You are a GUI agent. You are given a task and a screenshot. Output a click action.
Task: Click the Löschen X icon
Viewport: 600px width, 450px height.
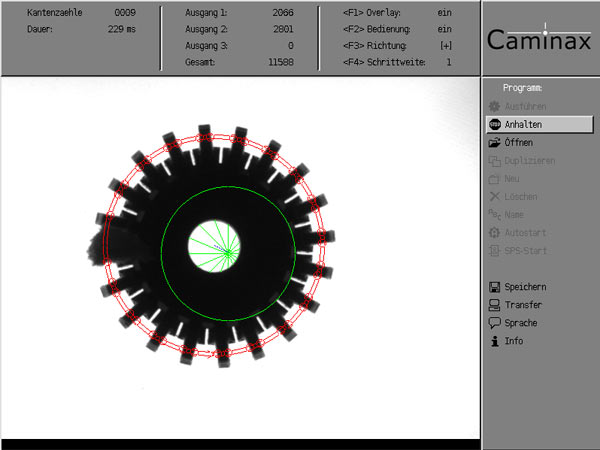point(494,197)
